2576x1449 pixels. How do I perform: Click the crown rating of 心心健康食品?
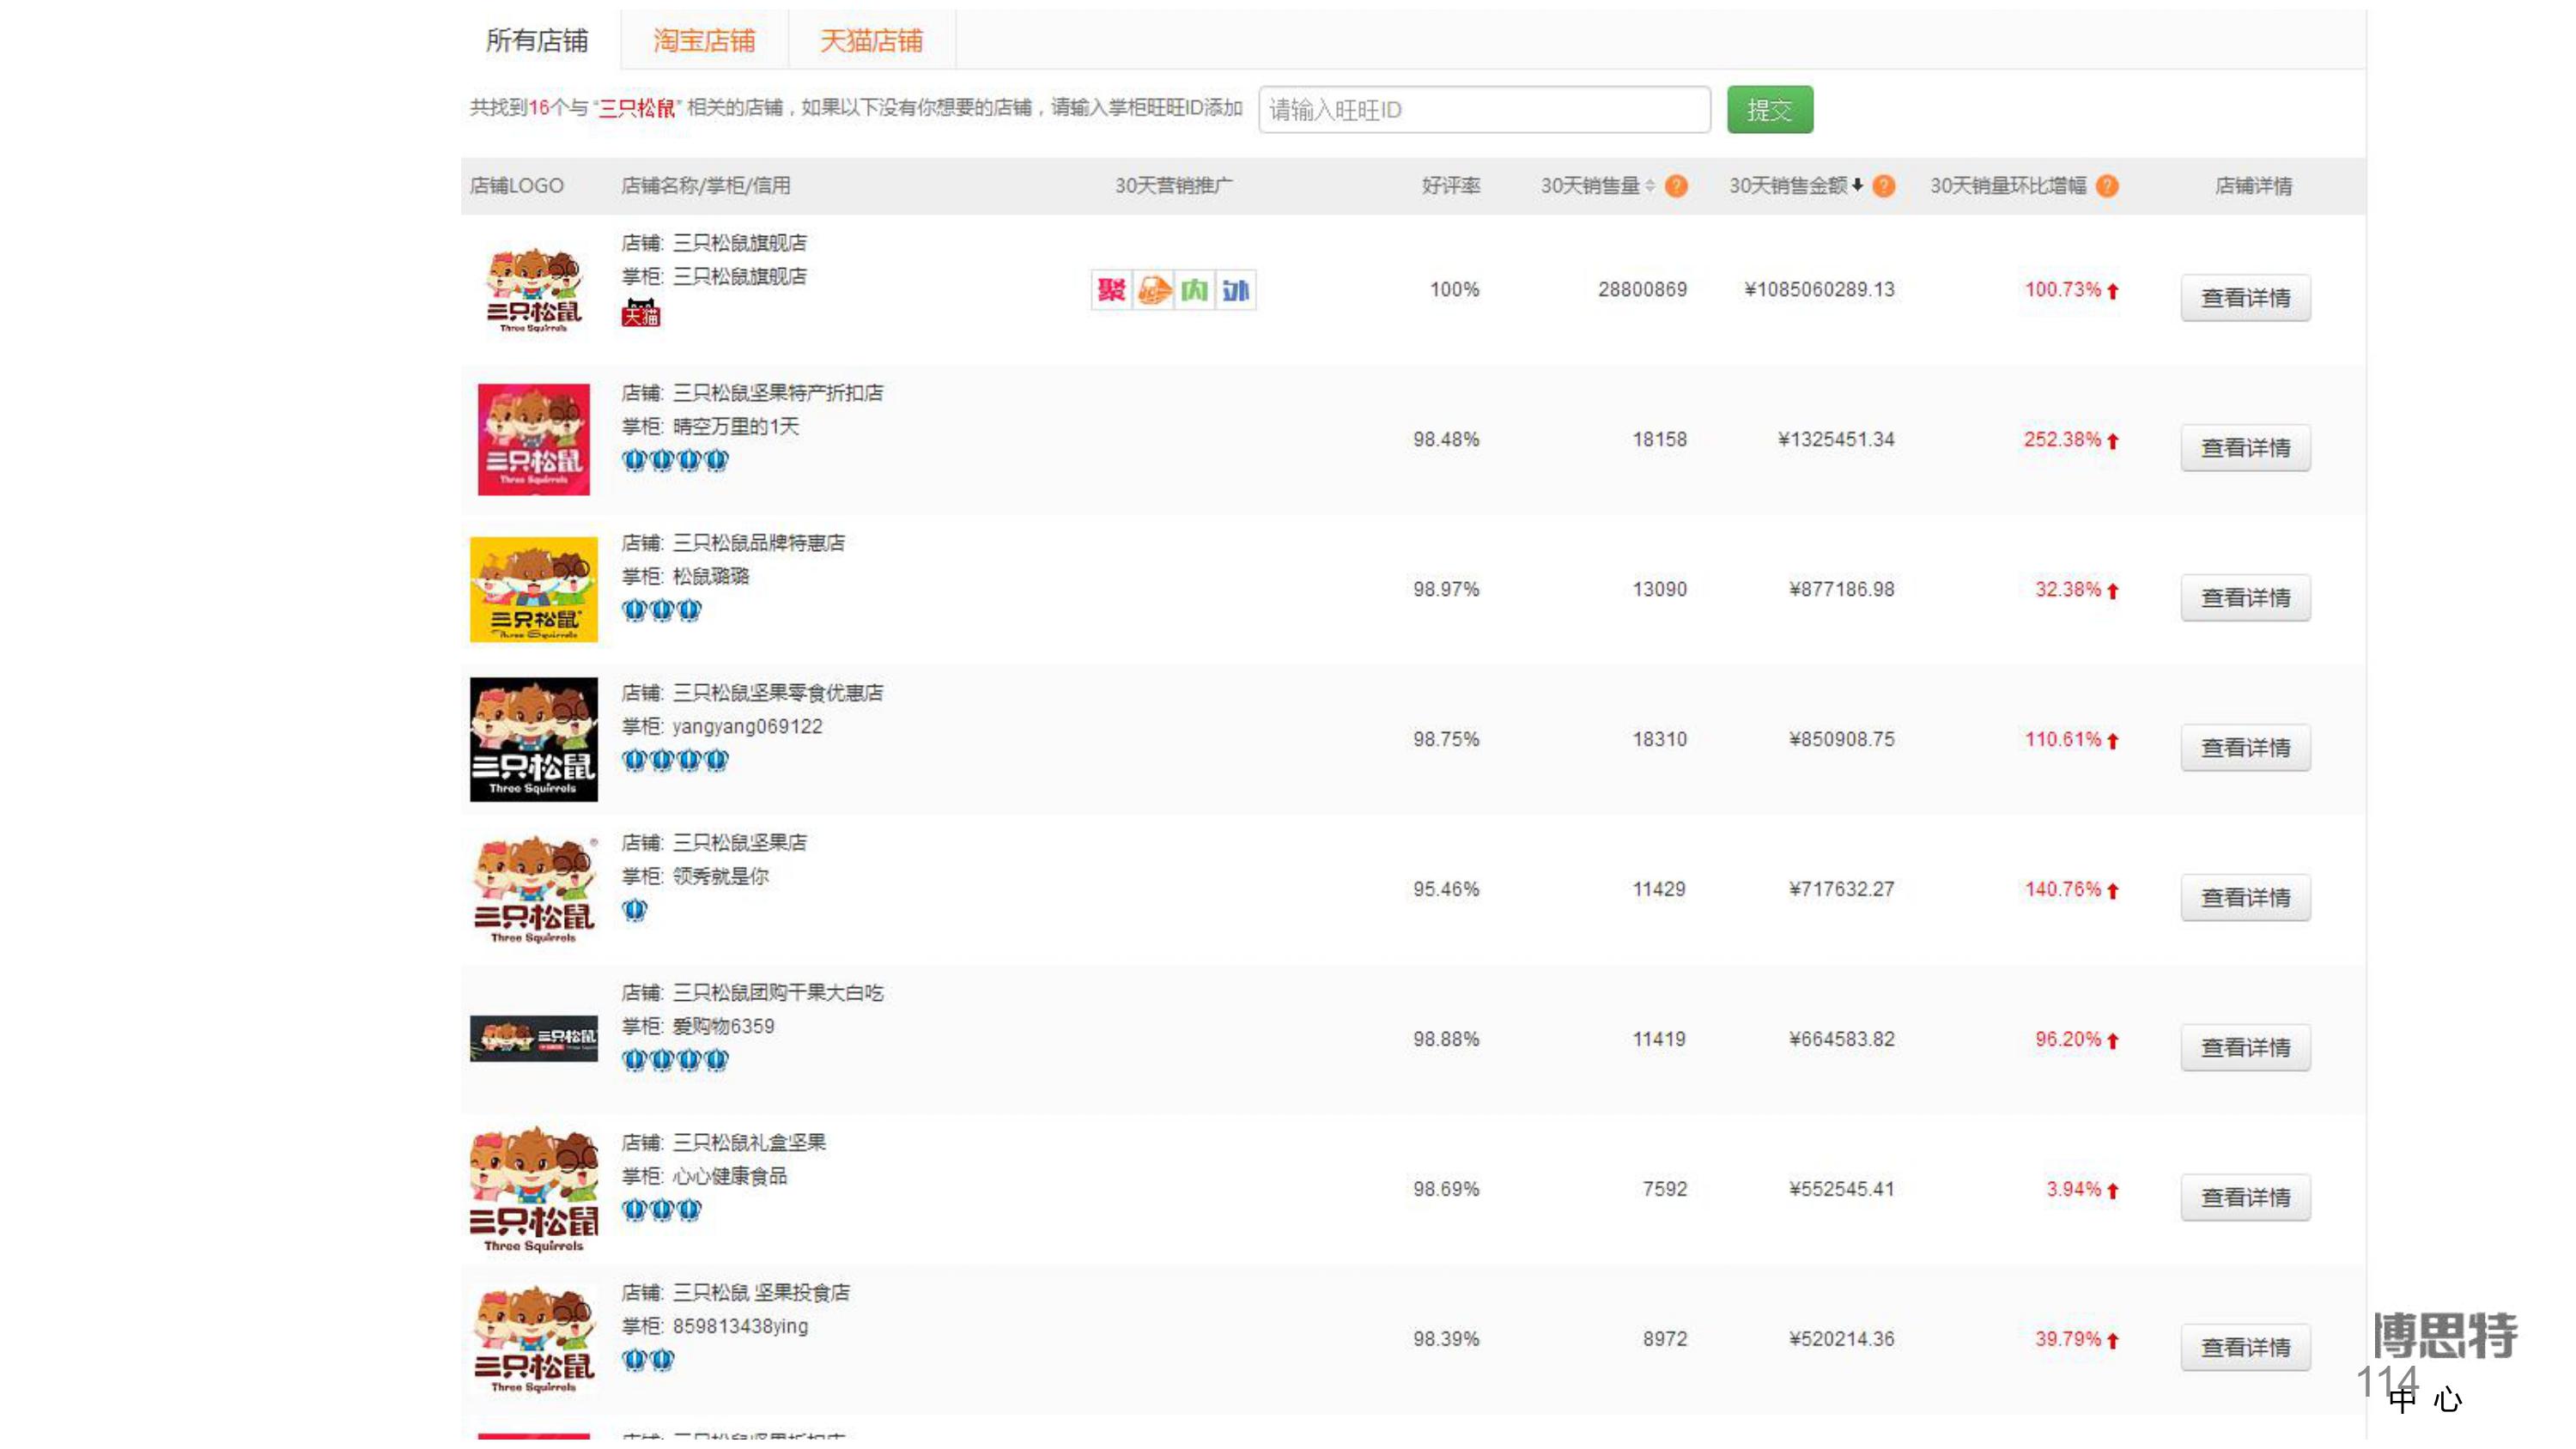click(x=661, y=1210)
